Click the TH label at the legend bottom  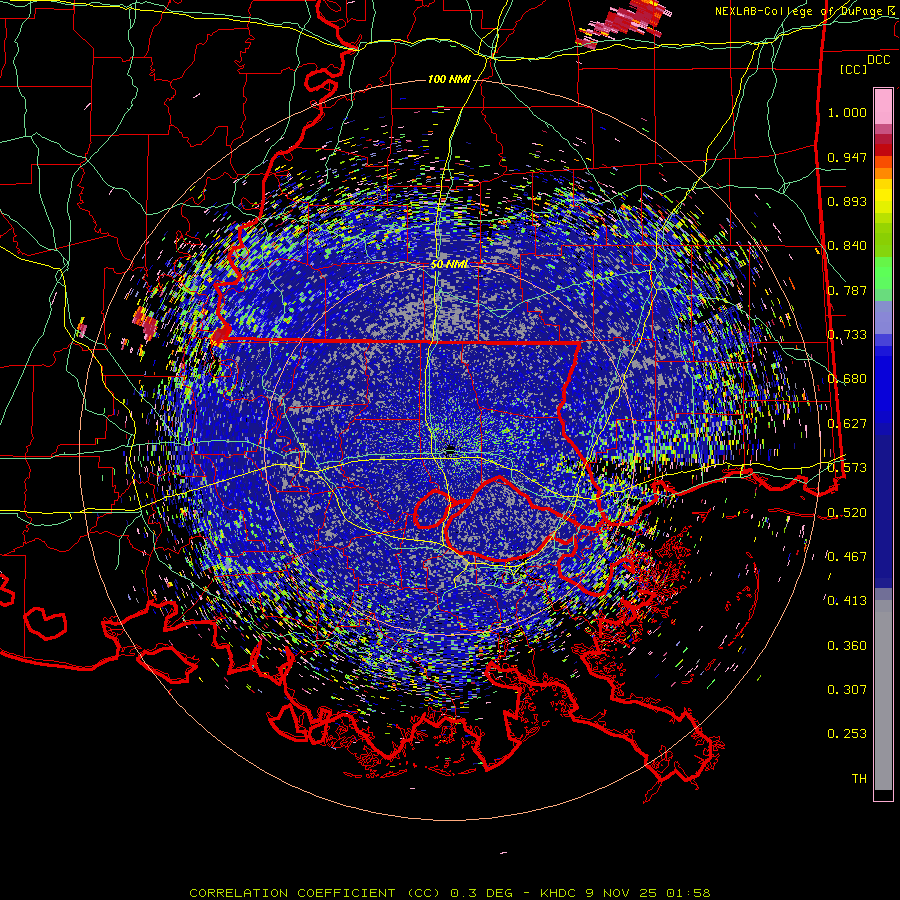coord(859,779)
